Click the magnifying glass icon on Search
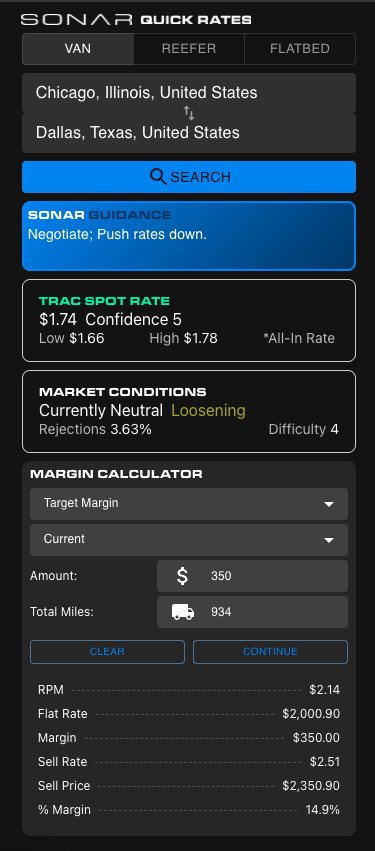This screenshot has width=375, height=851. pos(158,177)
